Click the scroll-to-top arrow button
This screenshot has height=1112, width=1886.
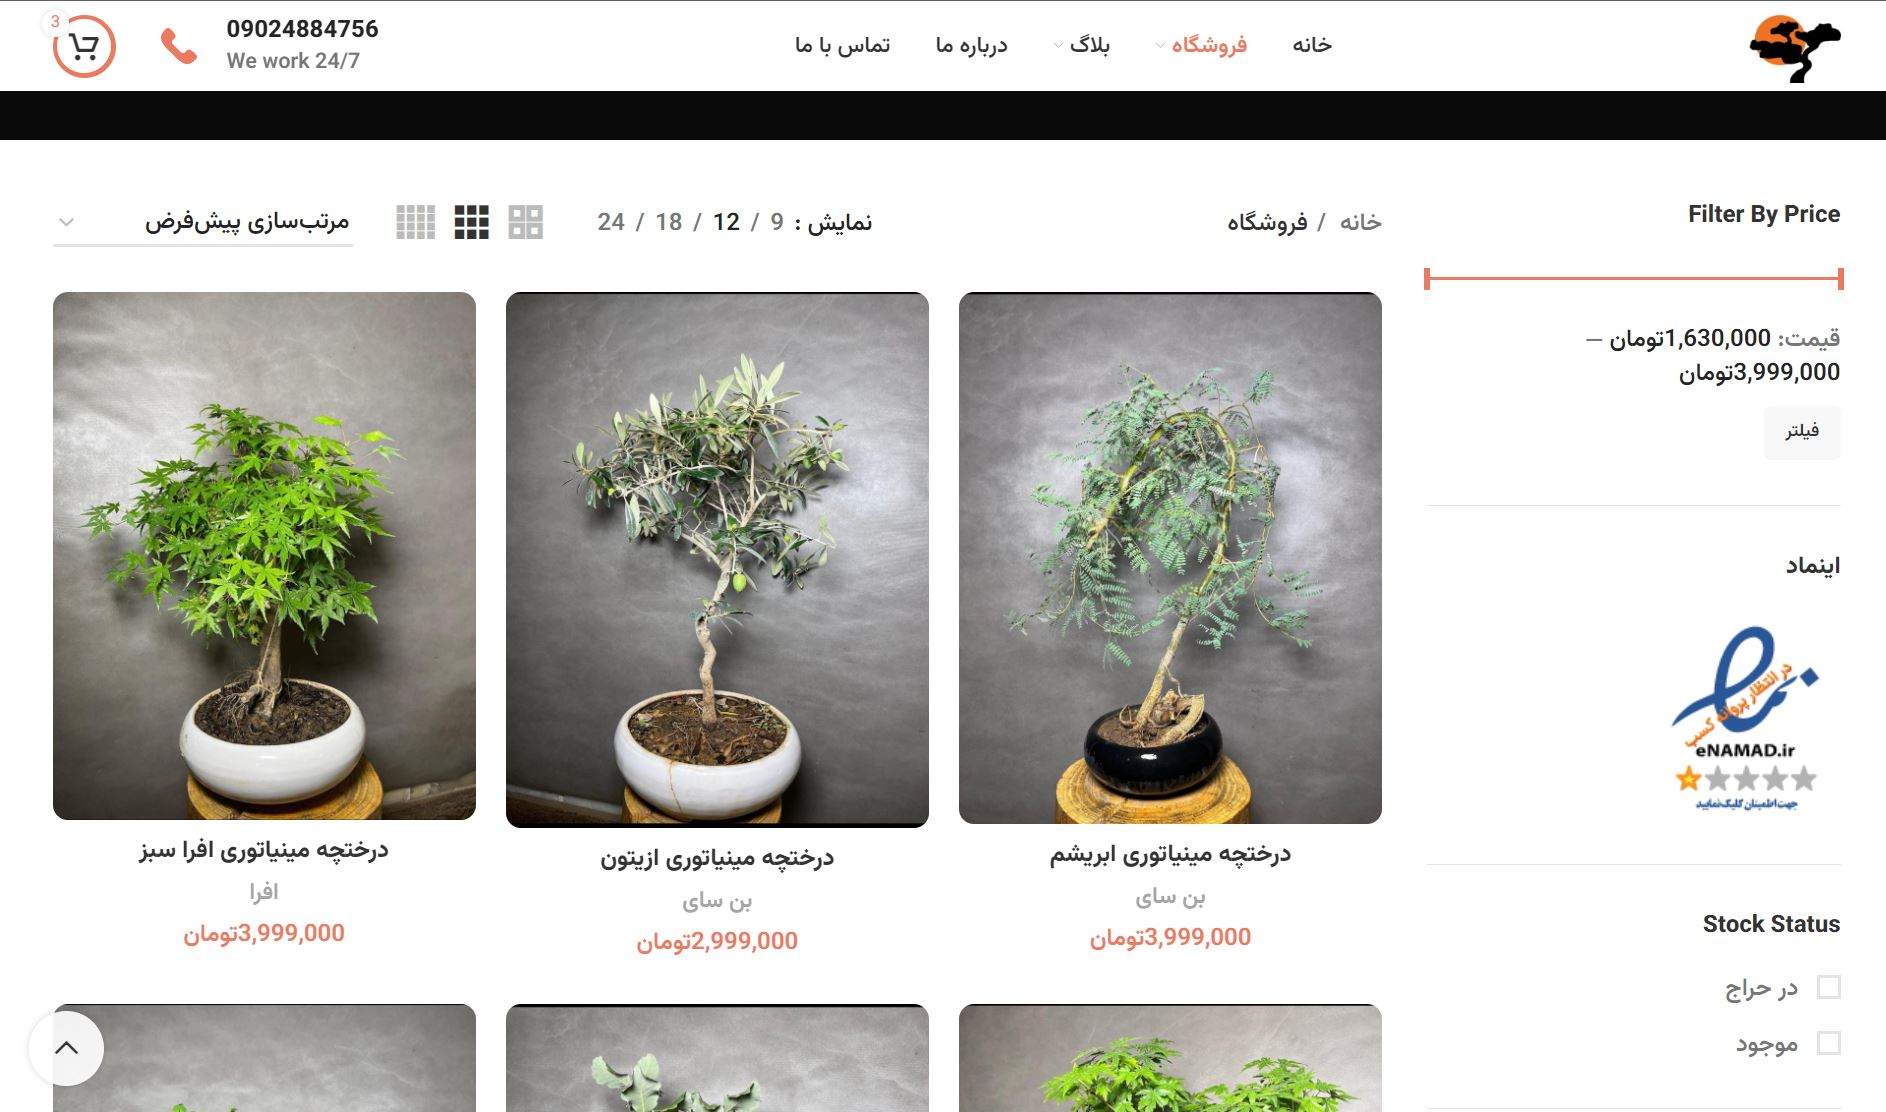pyautogui.click(x=66, y=1048)
